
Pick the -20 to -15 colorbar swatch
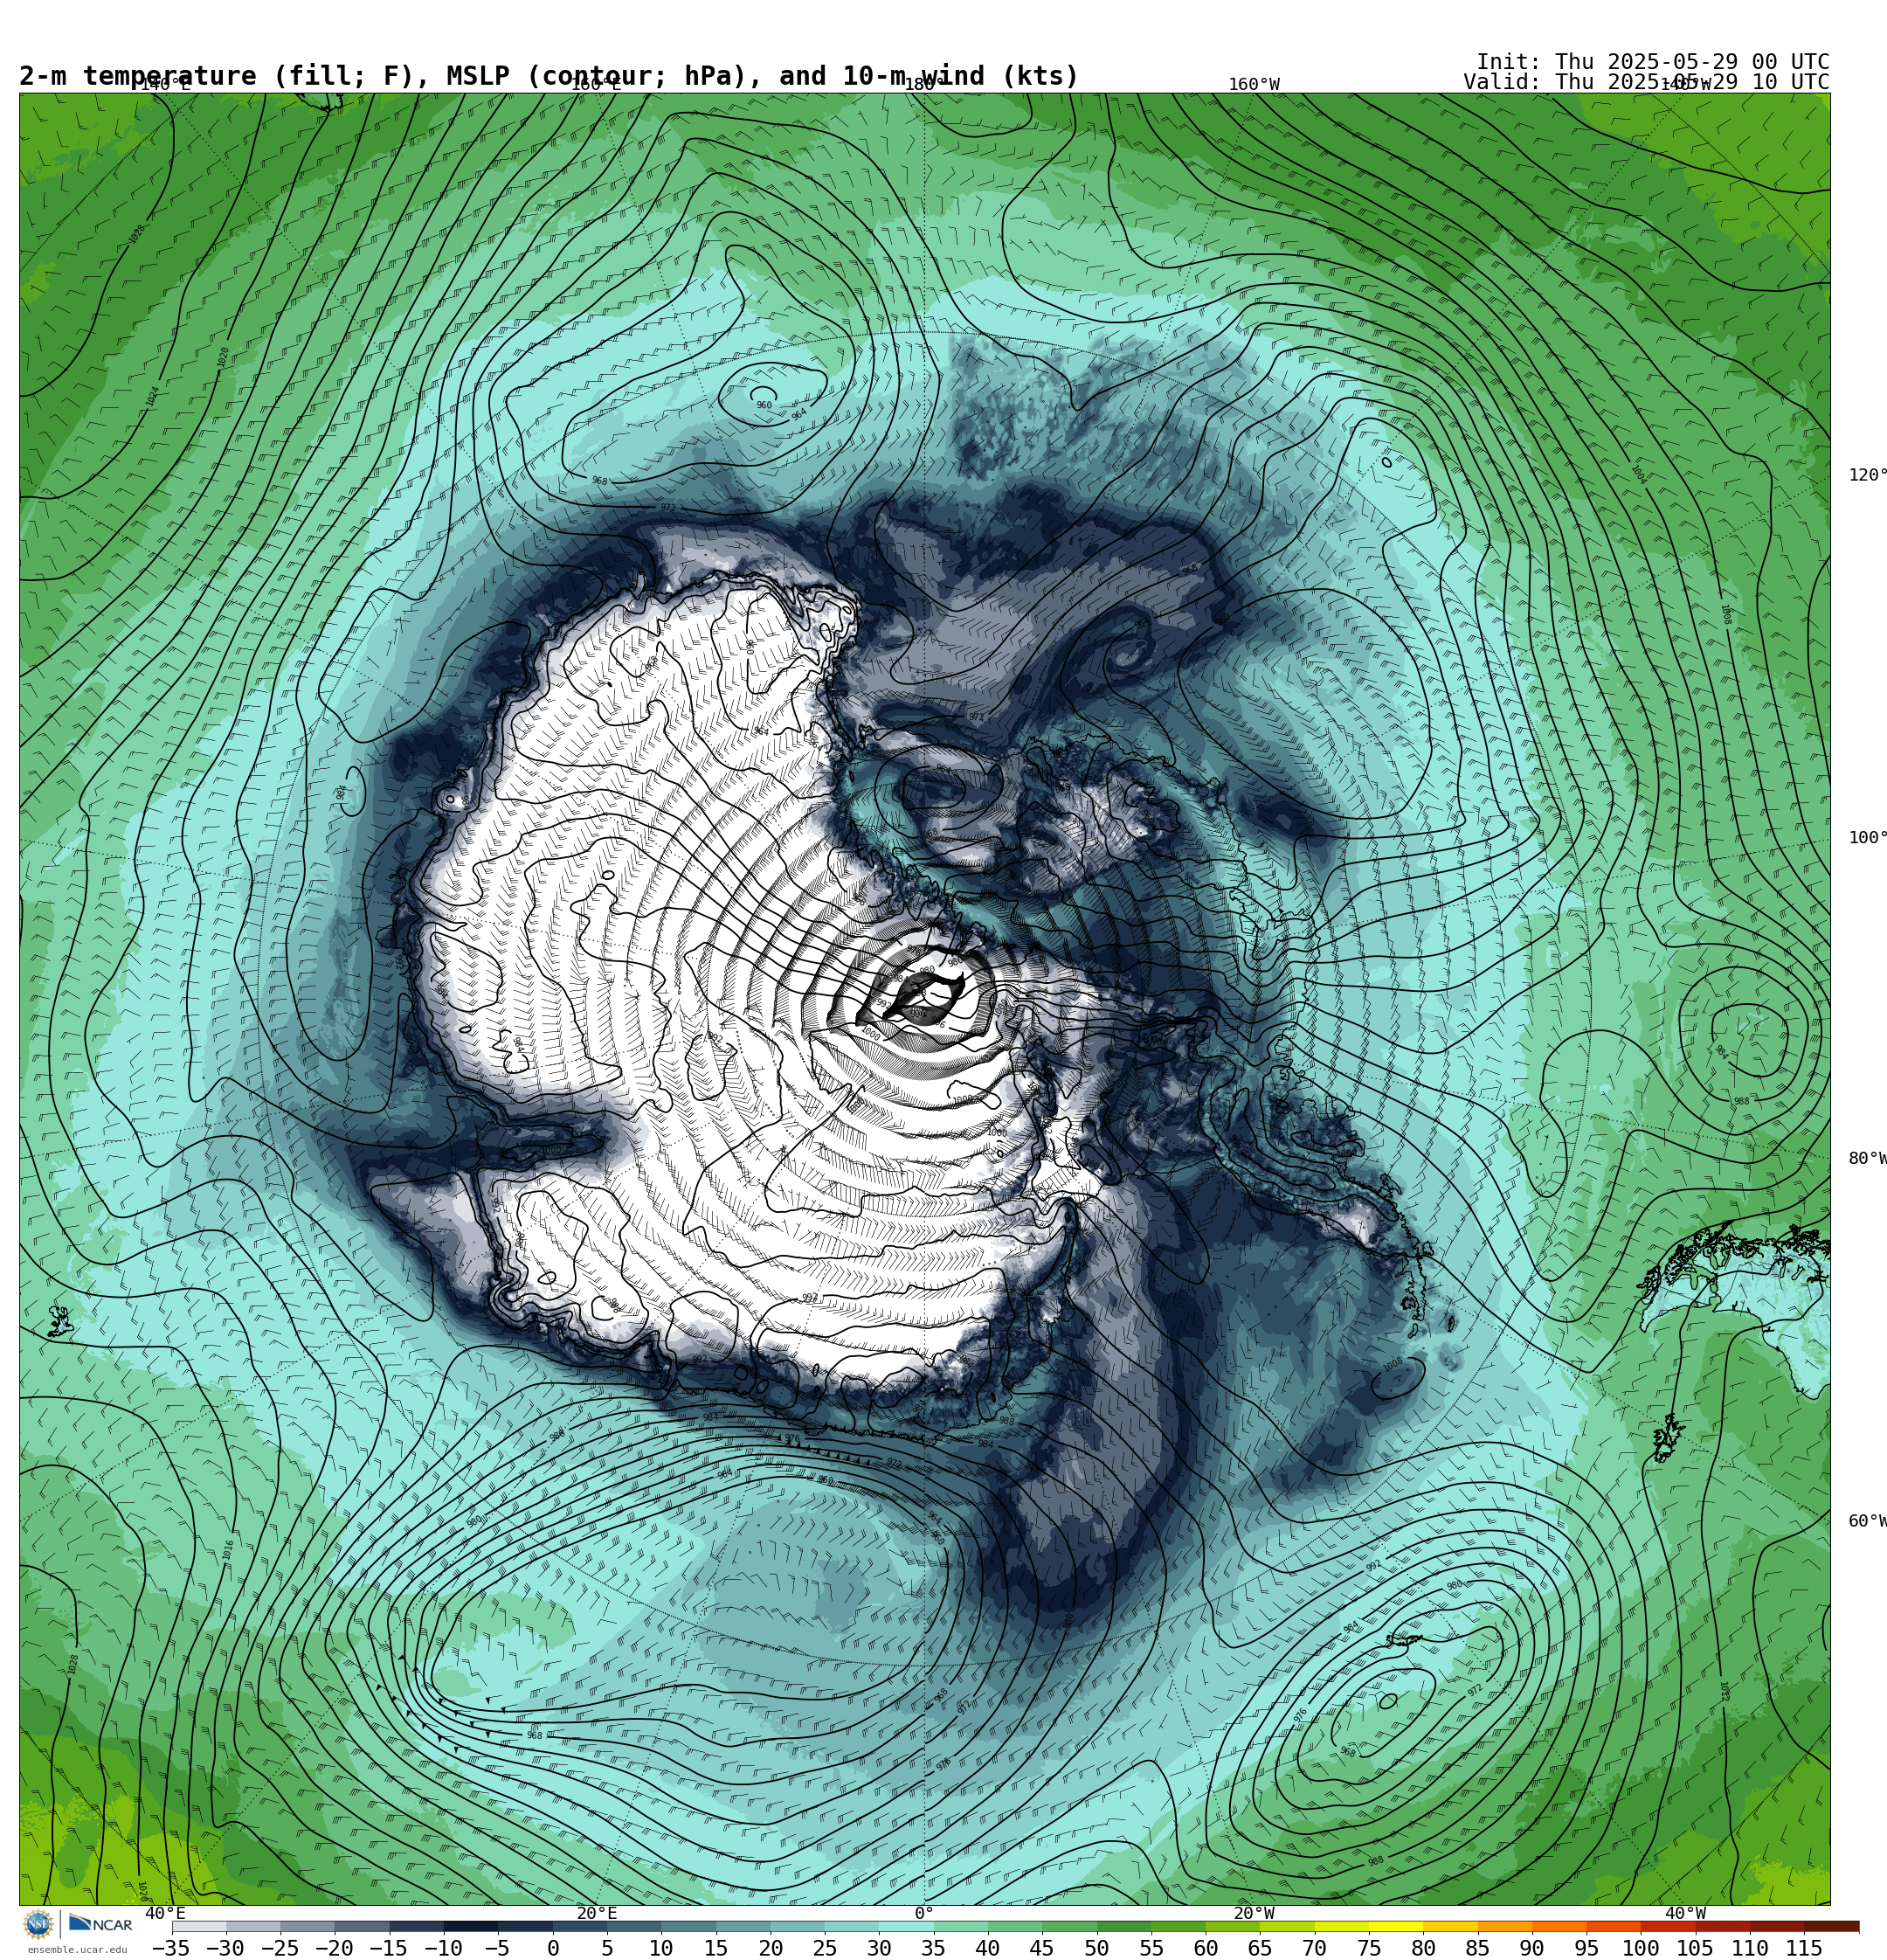(362, 1926)
